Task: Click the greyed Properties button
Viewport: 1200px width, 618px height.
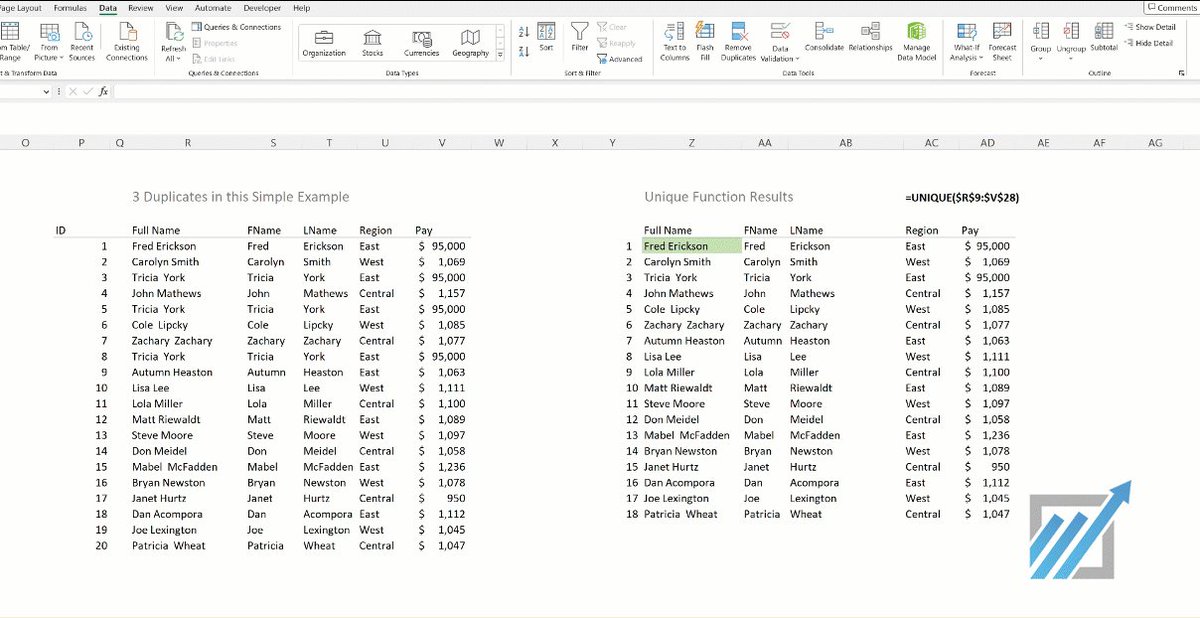Action: tap(215, 43)
